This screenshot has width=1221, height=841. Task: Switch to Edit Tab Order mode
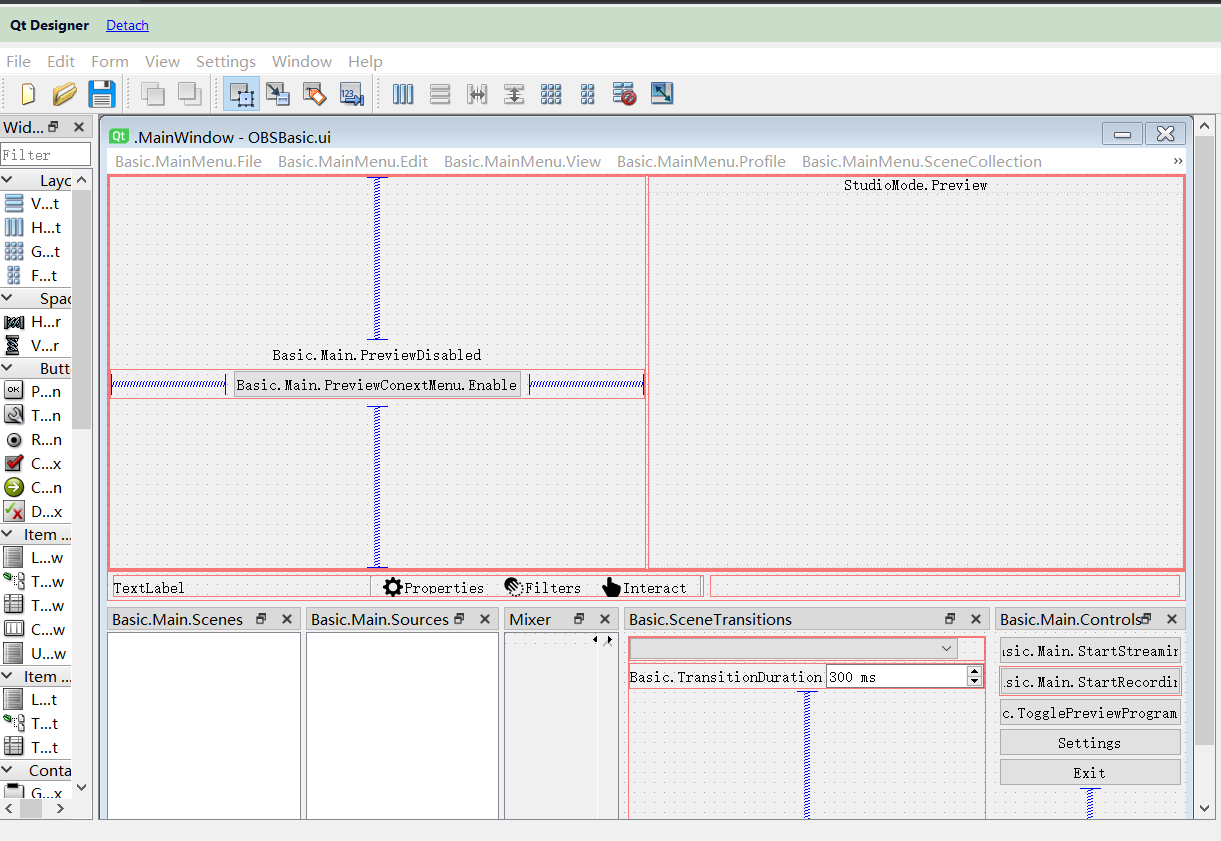[352, 94]
